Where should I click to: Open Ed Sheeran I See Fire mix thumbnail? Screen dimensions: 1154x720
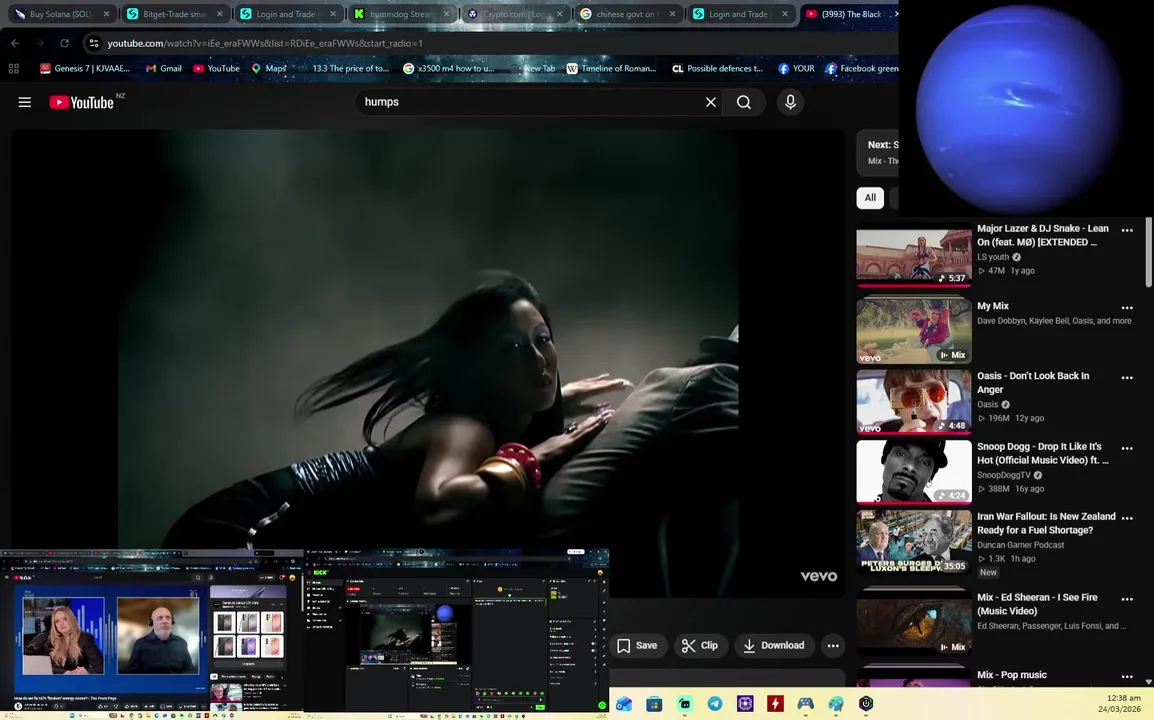(914, 623)
